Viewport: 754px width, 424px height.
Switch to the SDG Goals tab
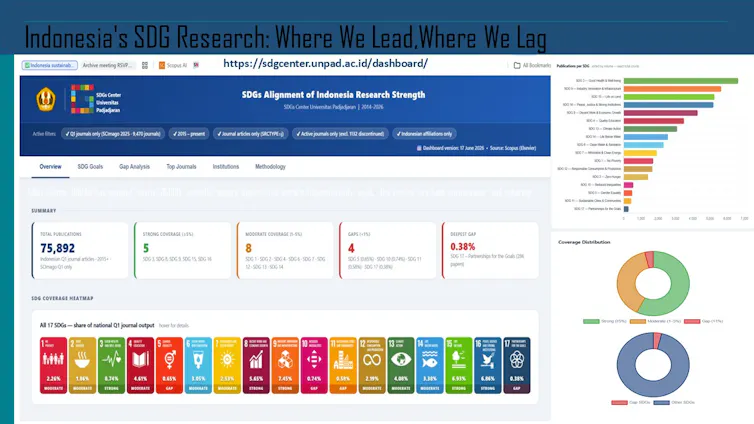click(x=90, y=167)
